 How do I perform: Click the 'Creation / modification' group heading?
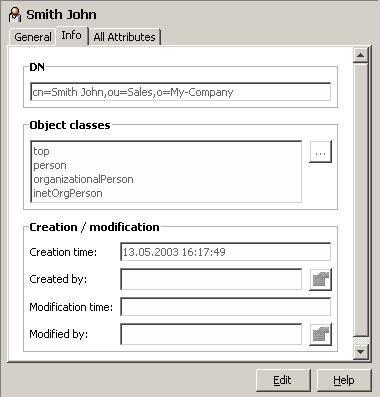(x=94, y=227)
